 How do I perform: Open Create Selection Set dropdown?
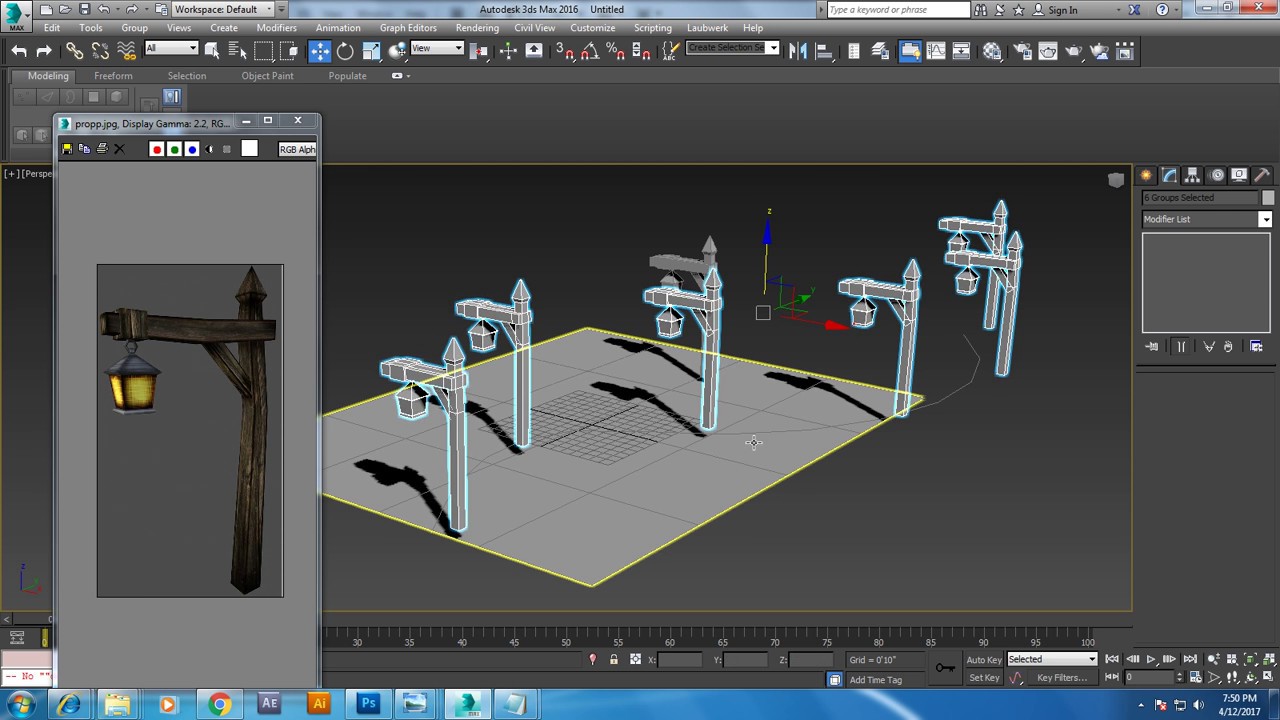coord(732,48)
